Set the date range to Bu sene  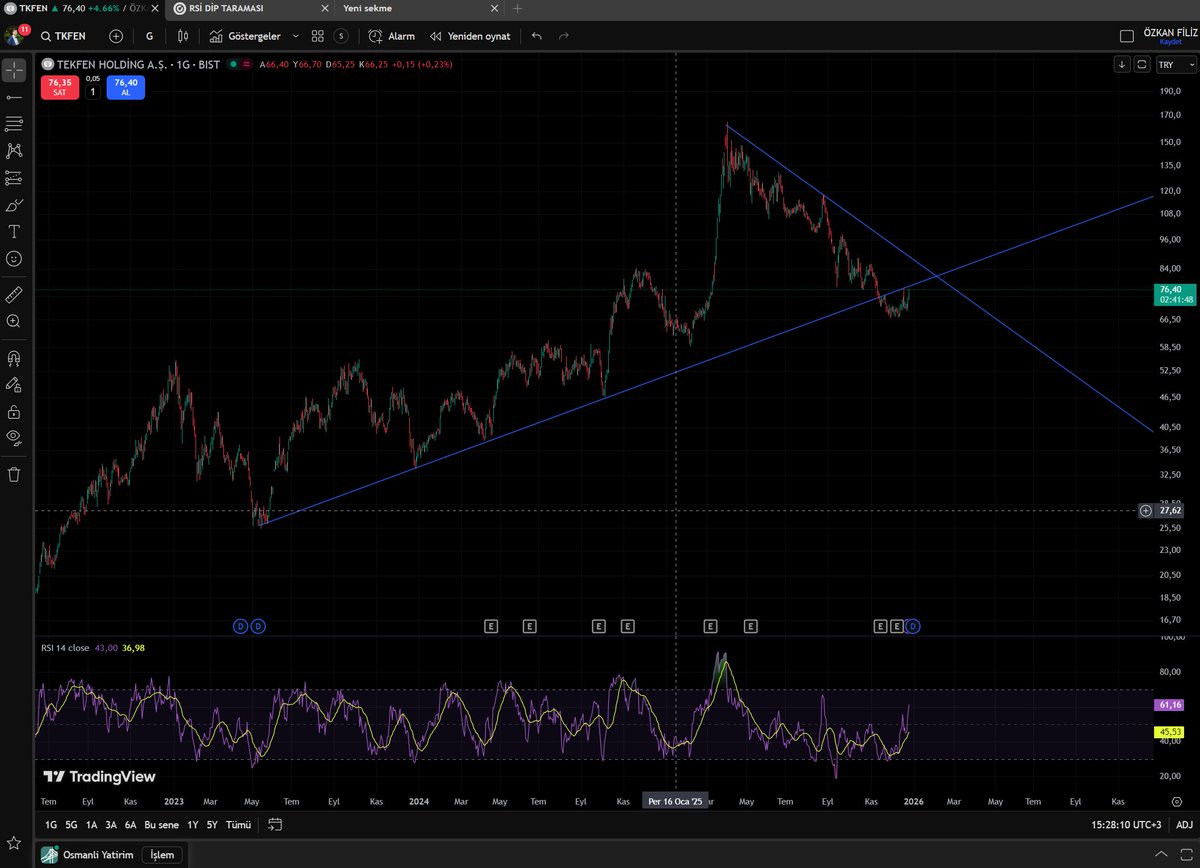pos(162,825)
